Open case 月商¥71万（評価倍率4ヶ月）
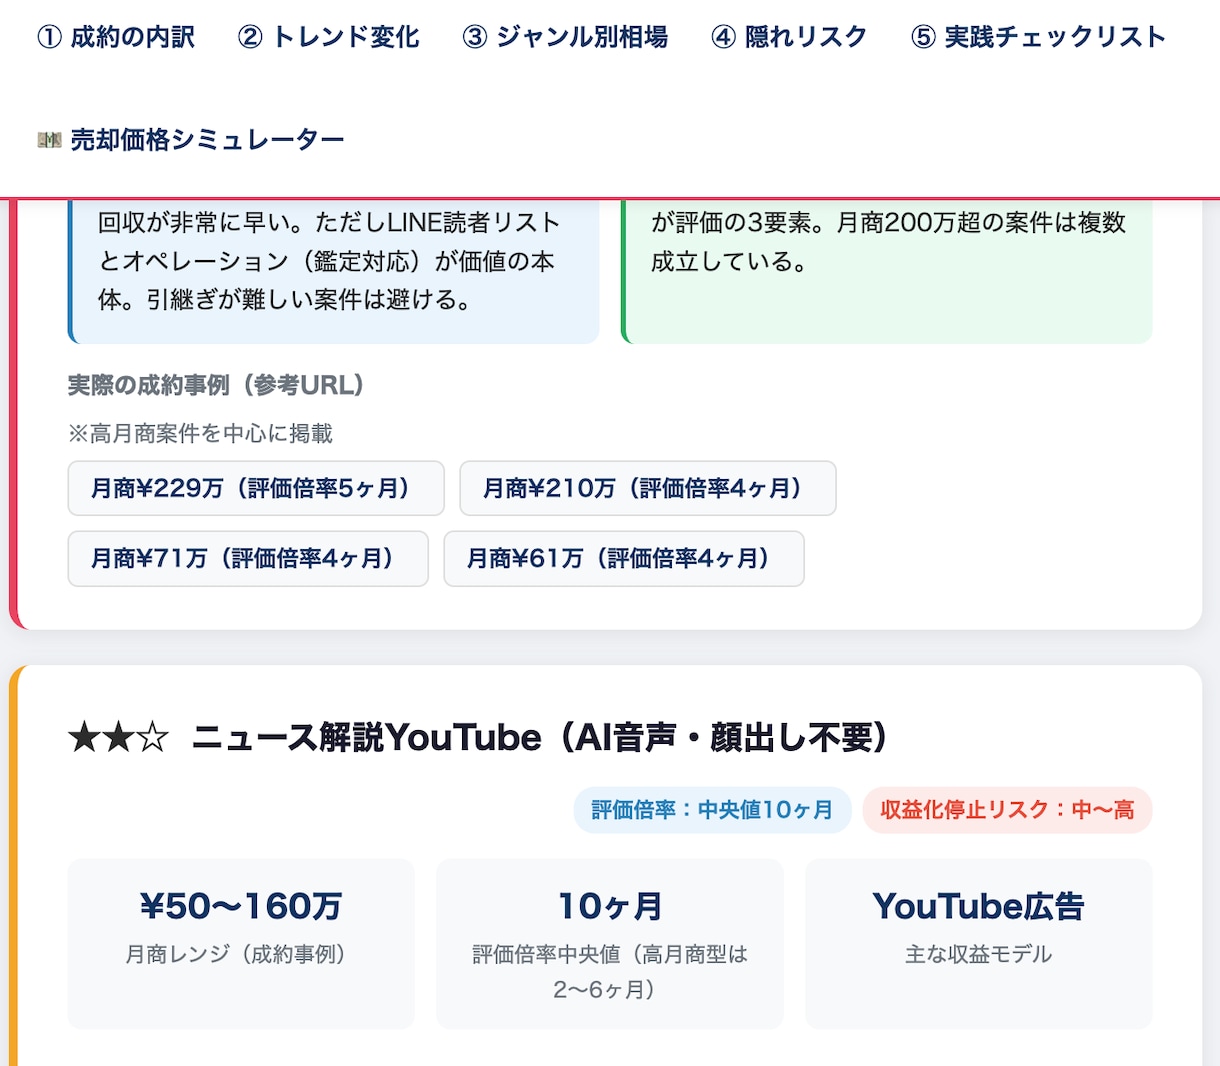The image size is (1220, 1066). click(248, 558)
